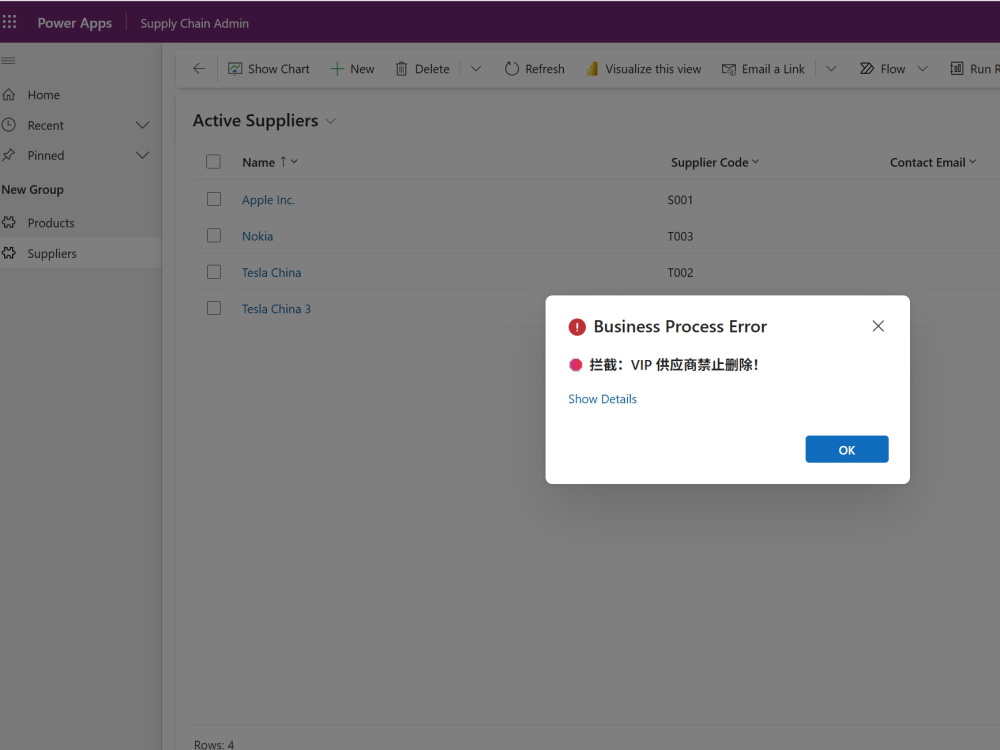Click the Refresh command label
The image size is (1000, 750).
[545, 69]
